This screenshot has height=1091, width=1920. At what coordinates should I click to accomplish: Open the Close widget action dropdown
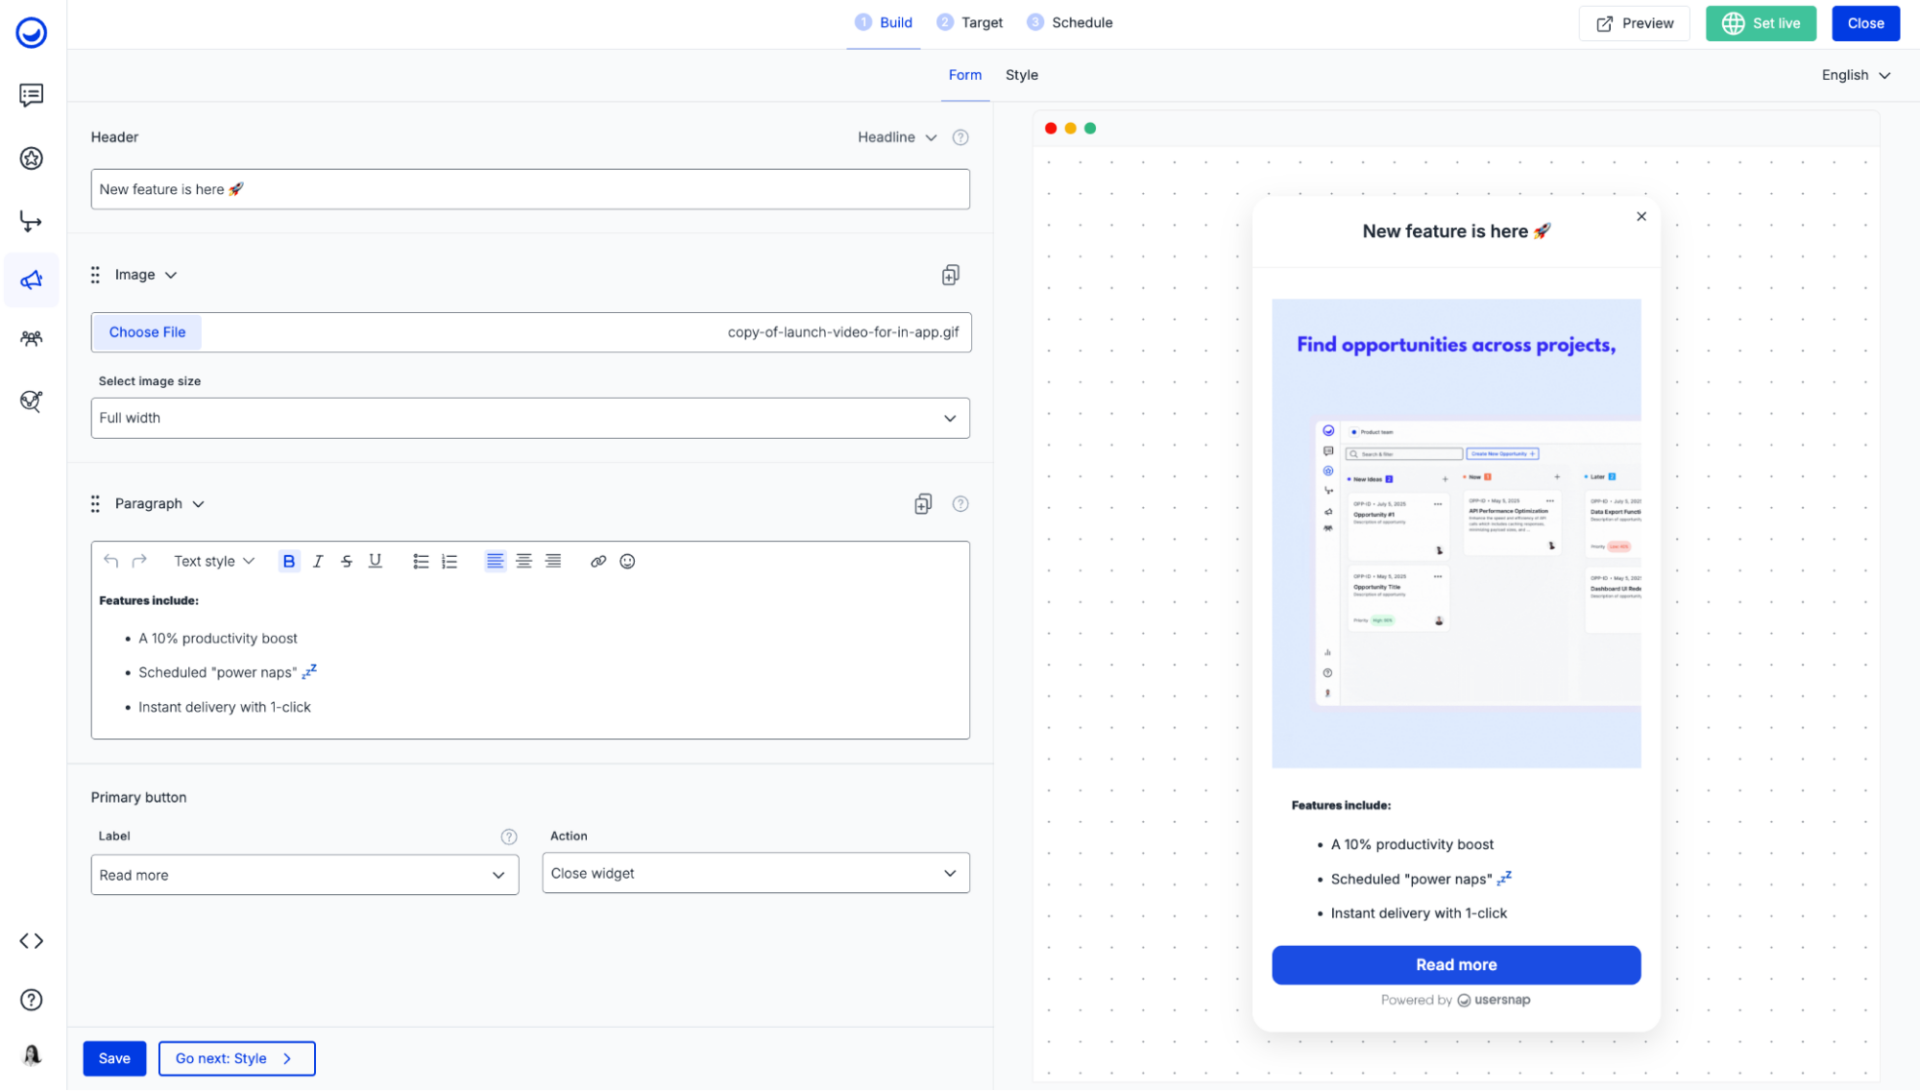point(755,873)
